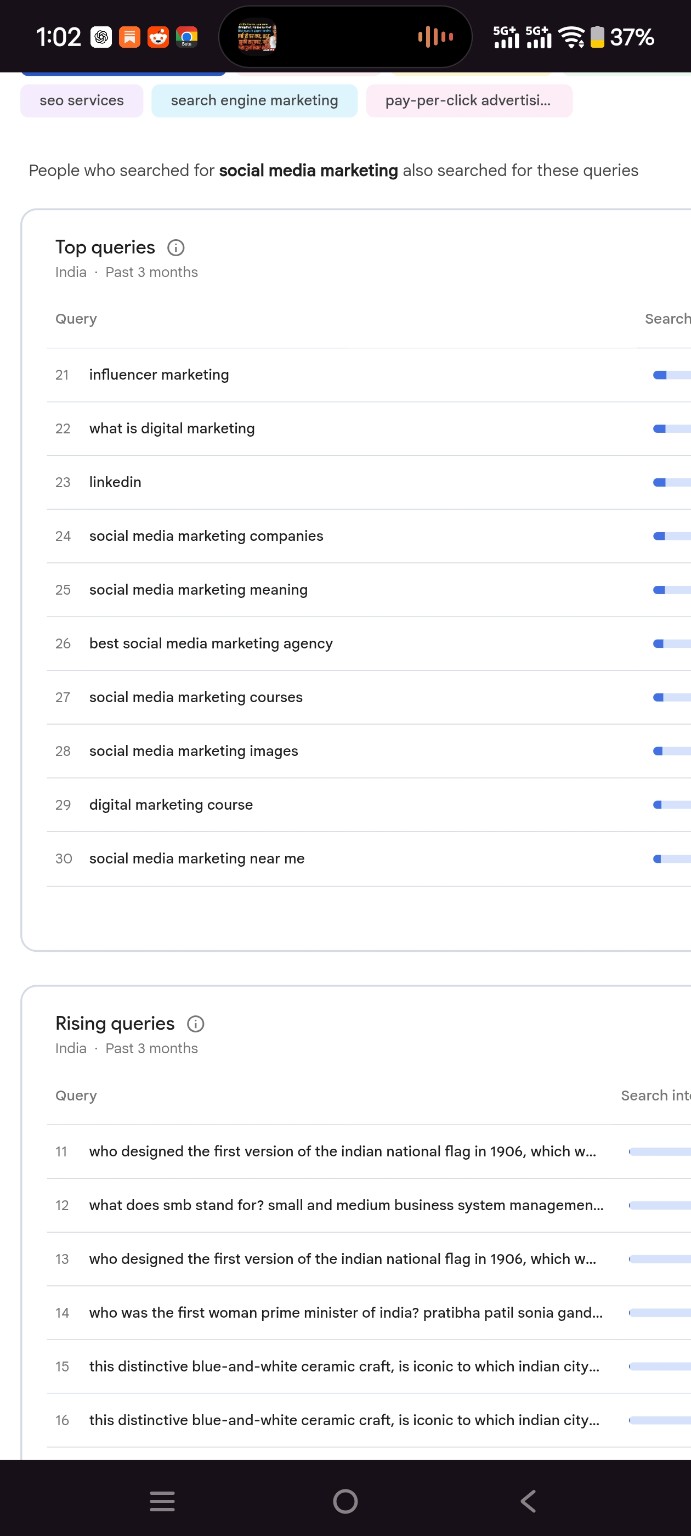
Task: Tap the interest bar for linkedin
Action: click(671, 482)
